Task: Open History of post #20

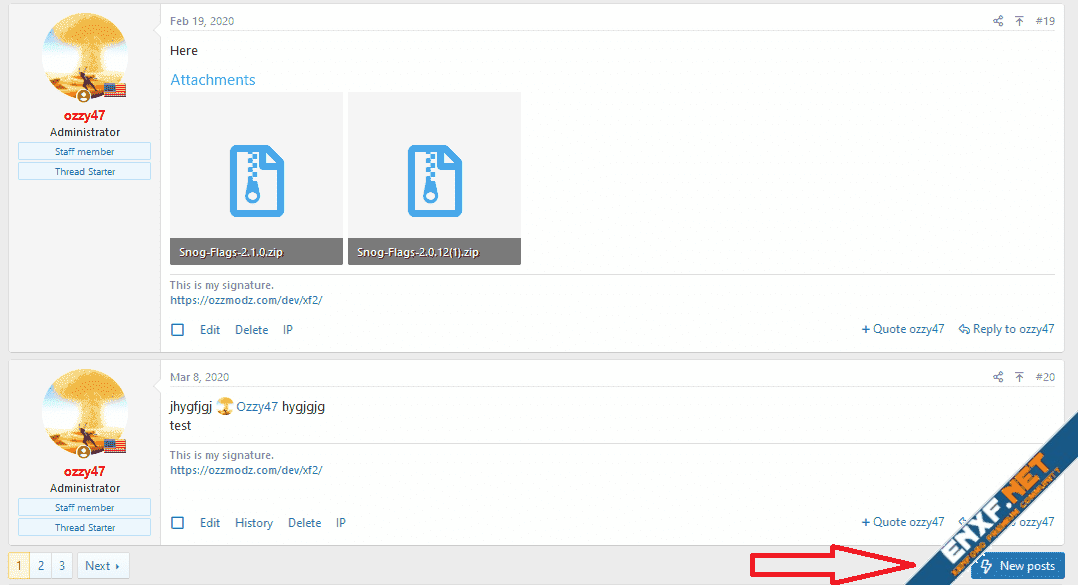Action: [254, 523]
